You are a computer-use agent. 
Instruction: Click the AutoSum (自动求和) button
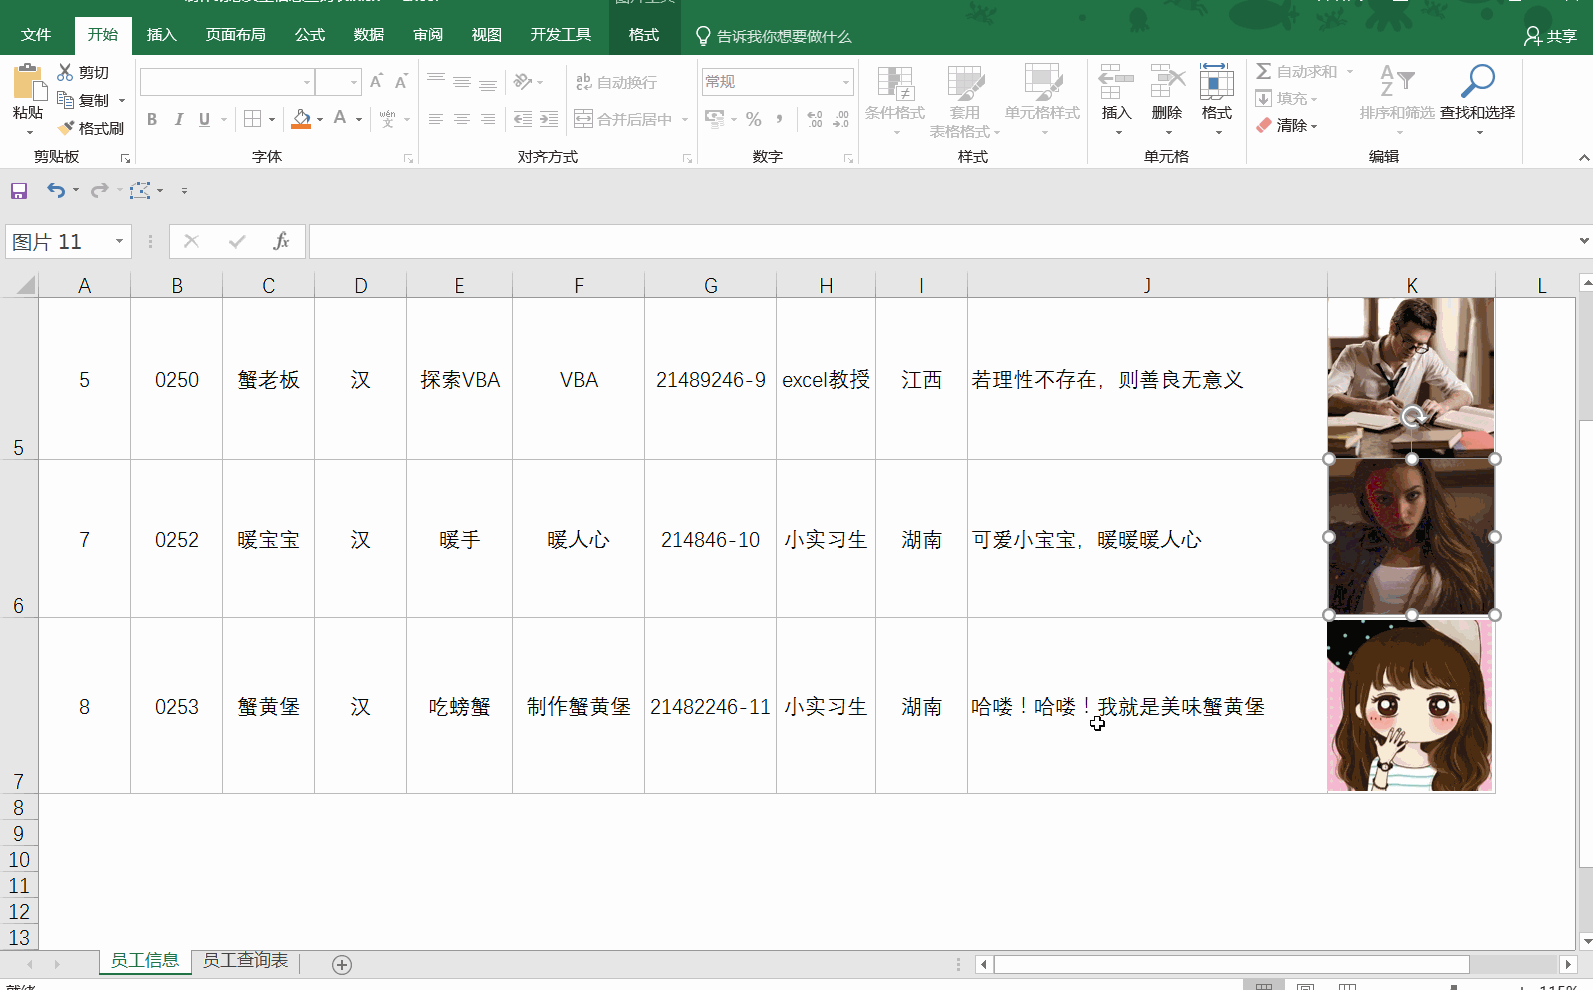coord(1297,71)
